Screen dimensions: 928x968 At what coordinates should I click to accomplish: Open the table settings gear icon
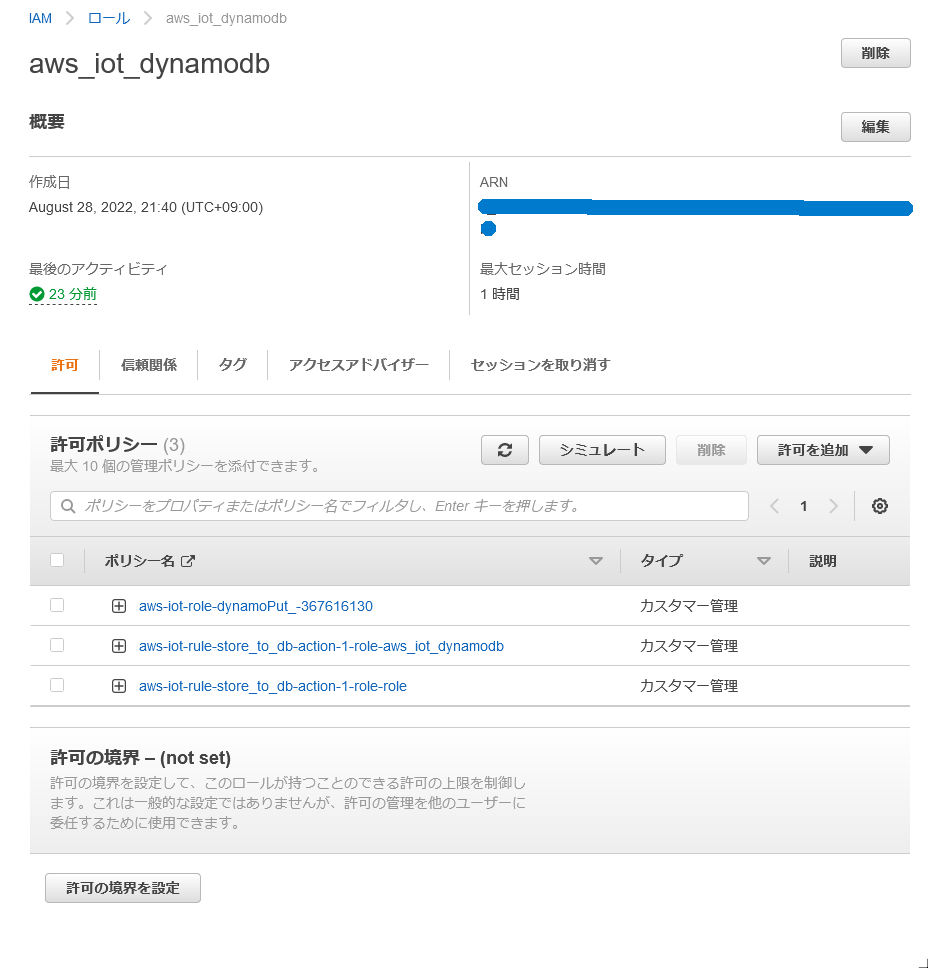[x=880, y=506]
